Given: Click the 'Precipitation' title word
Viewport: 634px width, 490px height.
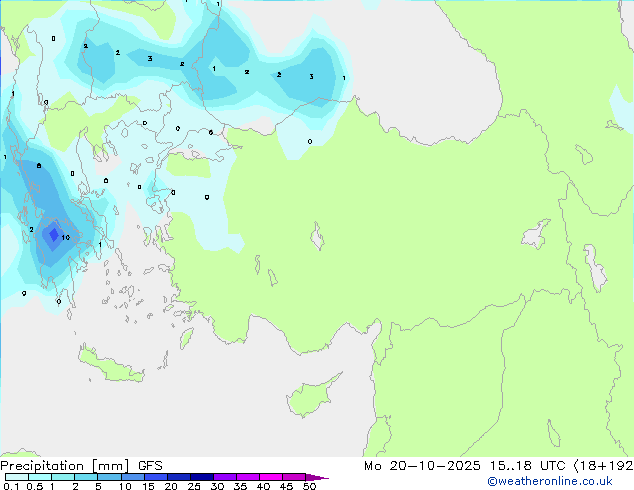Looking at the screenshot, I should point(42,466).
